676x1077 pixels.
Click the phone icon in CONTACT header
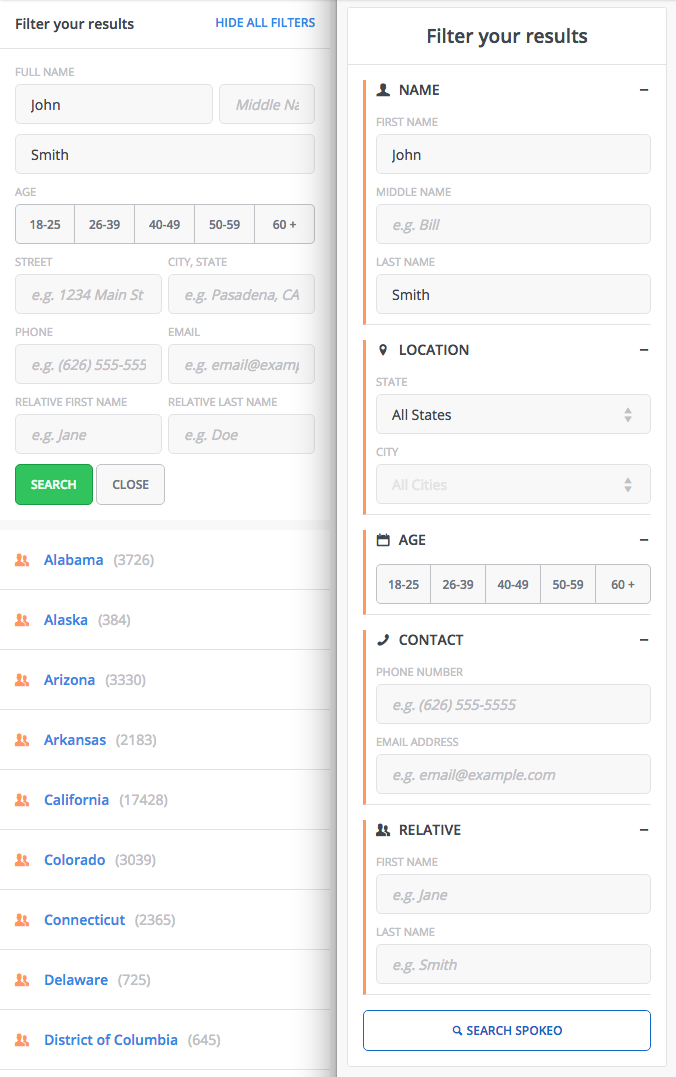tap(383, 639)
